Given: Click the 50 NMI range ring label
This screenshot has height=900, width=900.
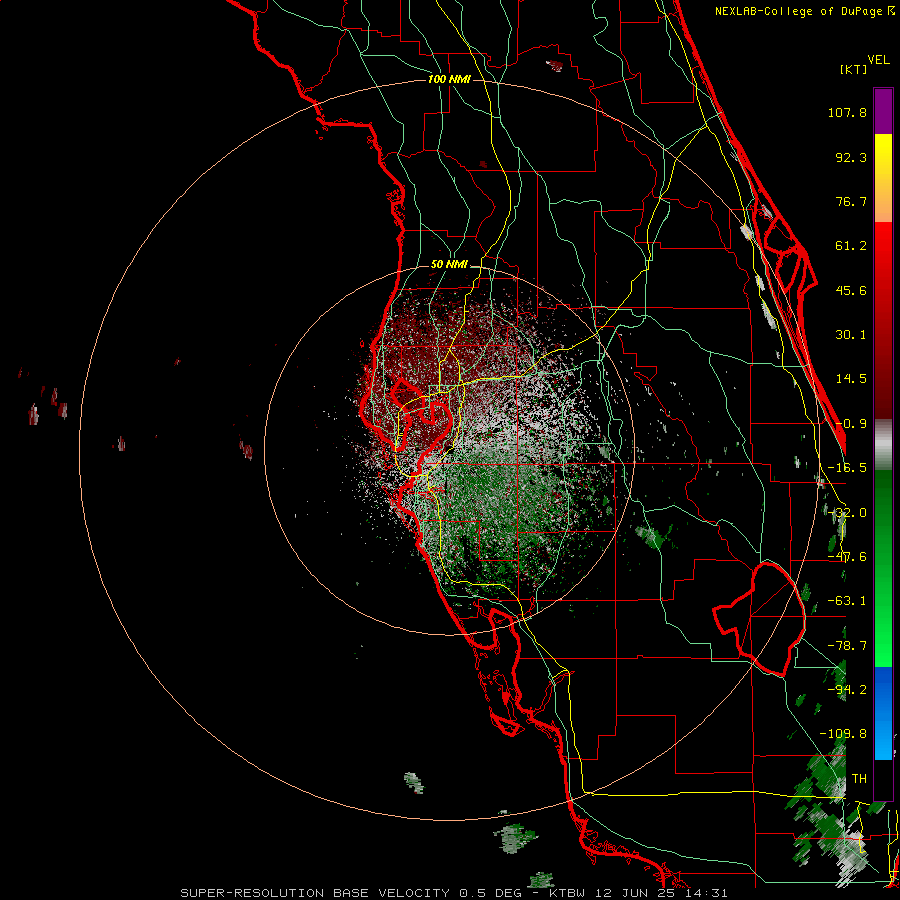Looking at the screenshot, I should pos(449,265).
